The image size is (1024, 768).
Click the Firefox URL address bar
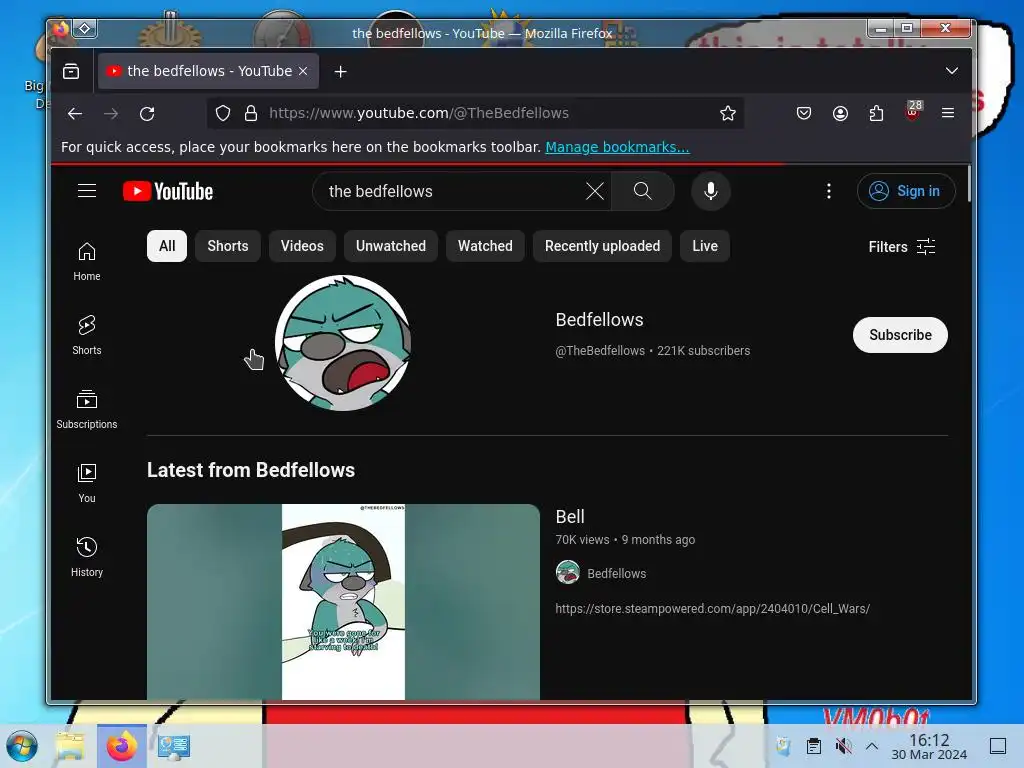point(477,114)
